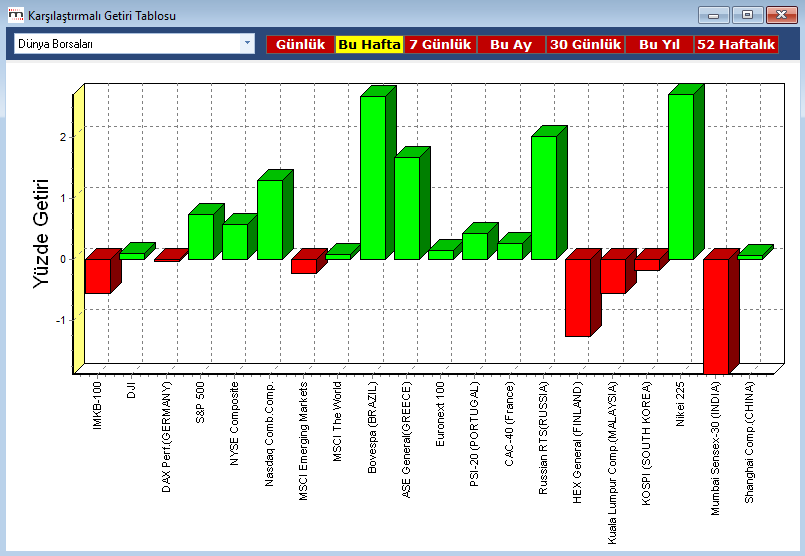
Task: Click the 'MSCI The World' axis label
Action: click(x=337, y=421)
